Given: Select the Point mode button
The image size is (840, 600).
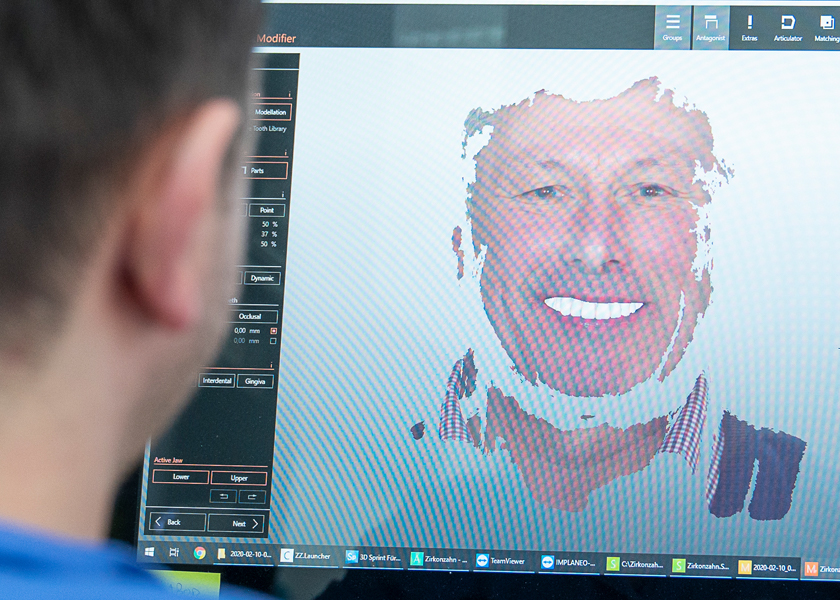Looking at the screenshot, I should pyautogui.click(x=266, y=210).
